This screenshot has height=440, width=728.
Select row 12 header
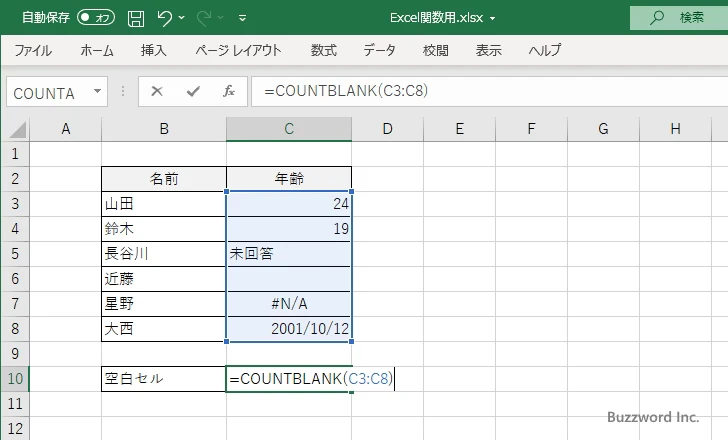[15, 428]
